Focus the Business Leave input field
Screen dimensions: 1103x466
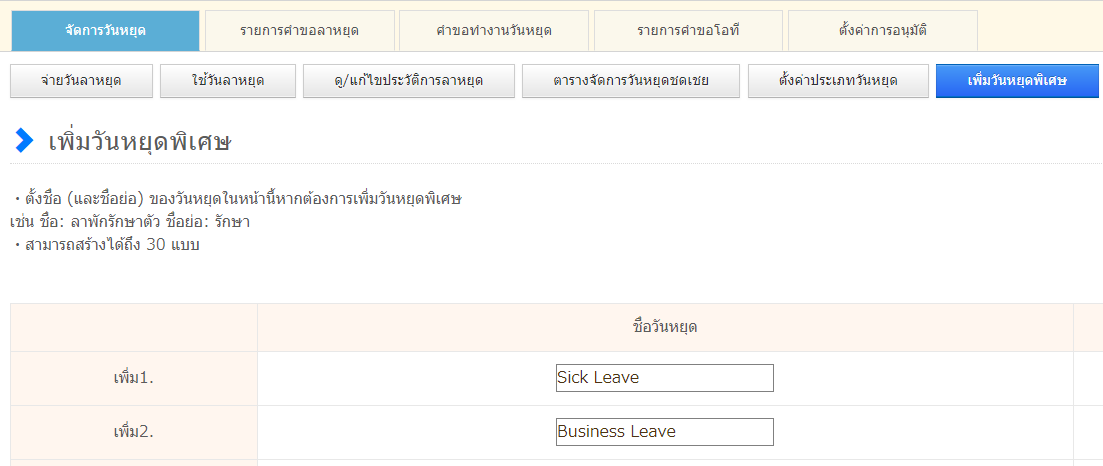[664, 432]
